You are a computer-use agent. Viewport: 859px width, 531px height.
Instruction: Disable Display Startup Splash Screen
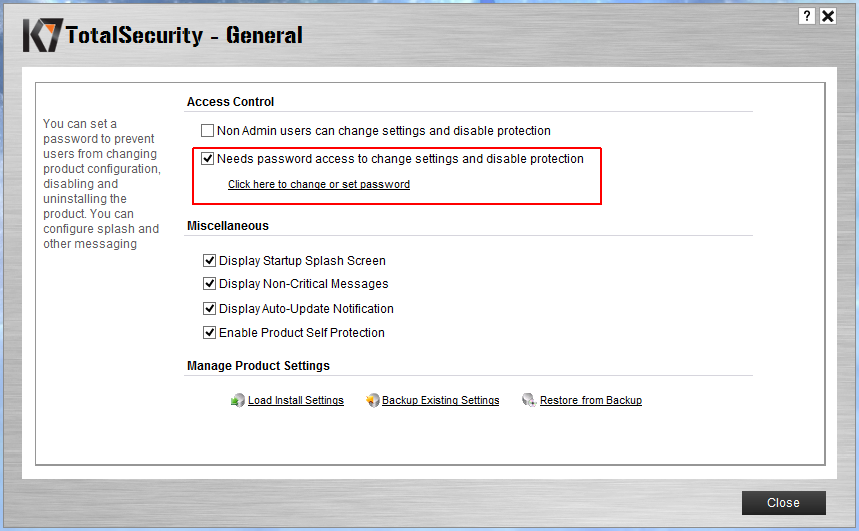tap(210, 261)
